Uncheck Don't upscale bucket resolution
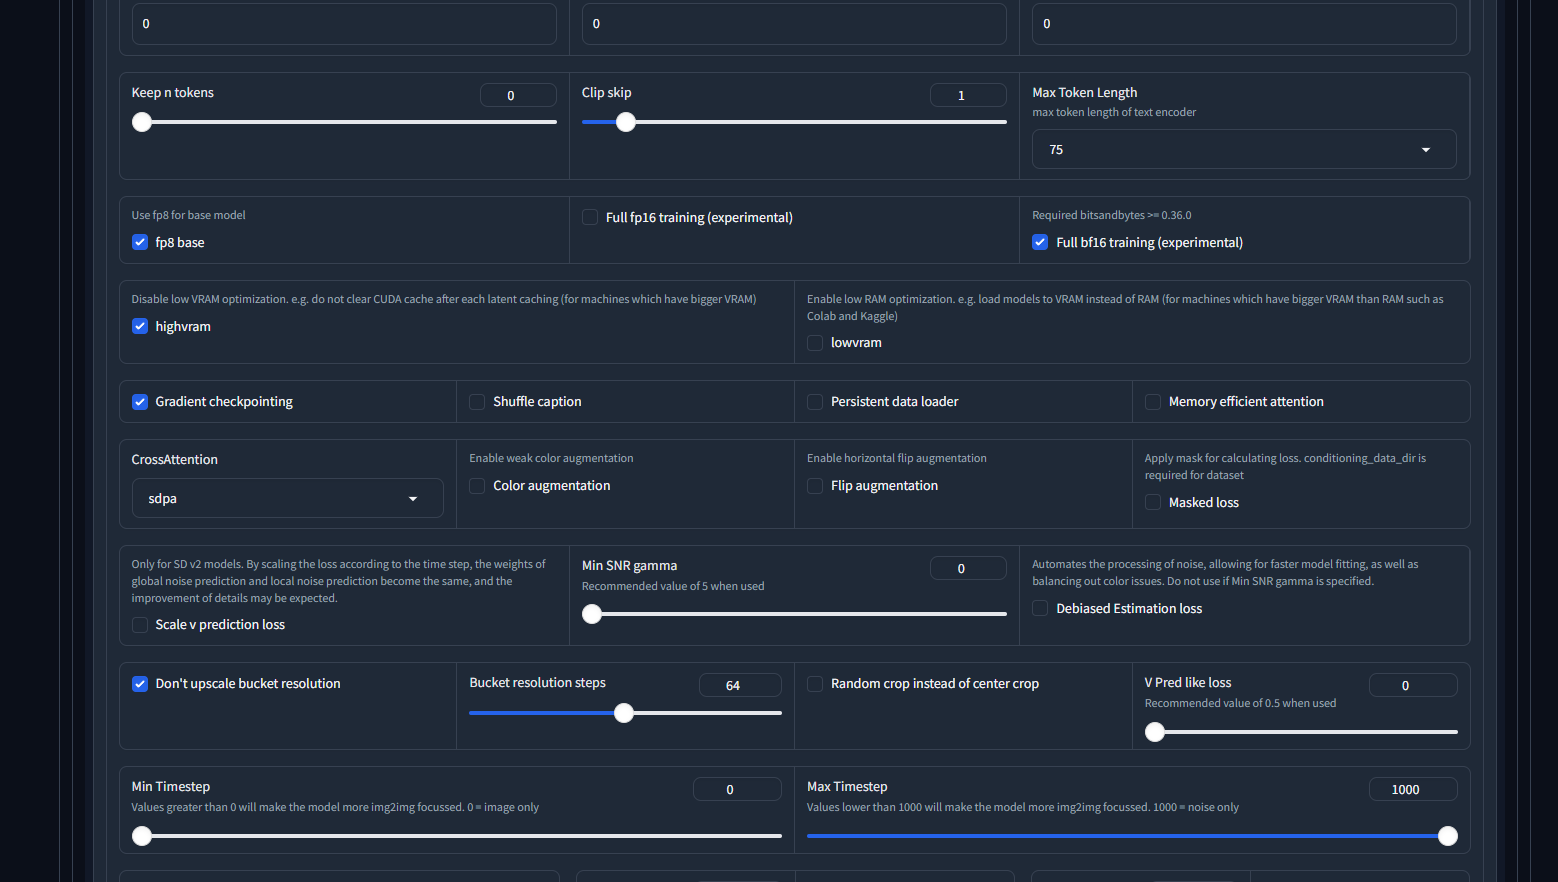This screenshot has height=882, width=1558. (140, 683)
